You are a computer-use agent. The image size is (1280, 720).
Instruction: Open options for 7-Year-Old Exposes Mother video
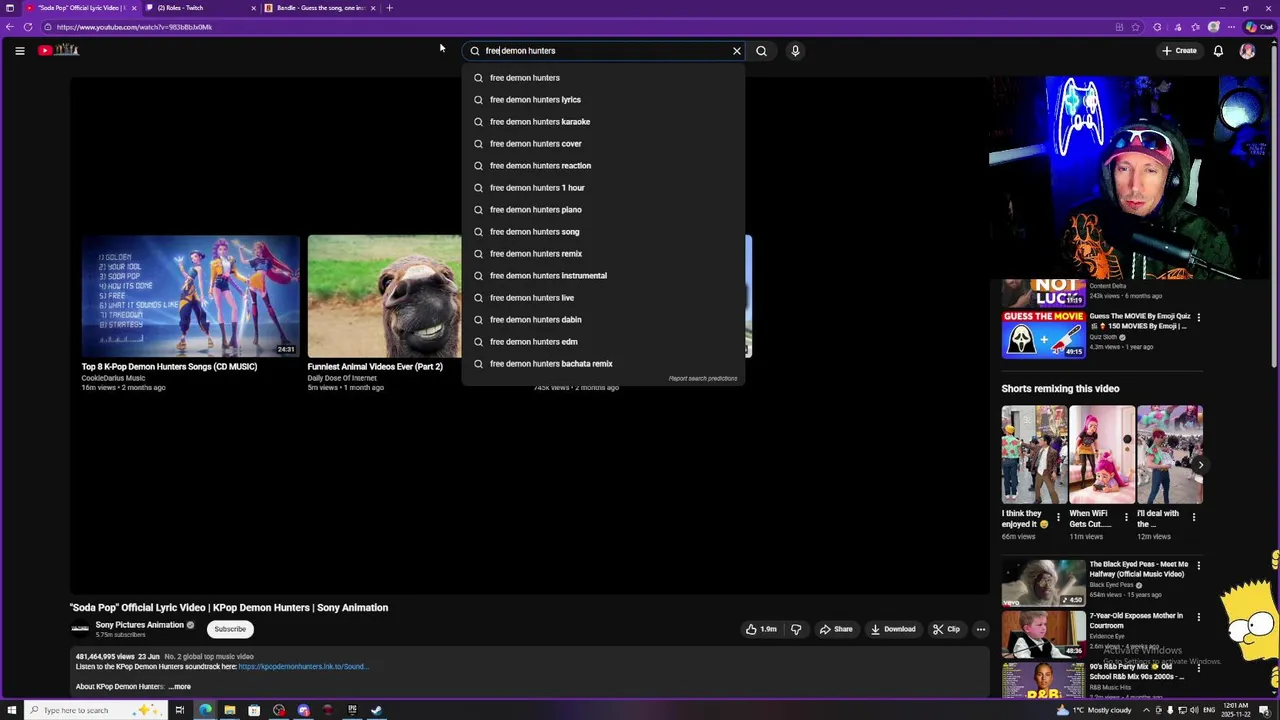point(1198,617)
